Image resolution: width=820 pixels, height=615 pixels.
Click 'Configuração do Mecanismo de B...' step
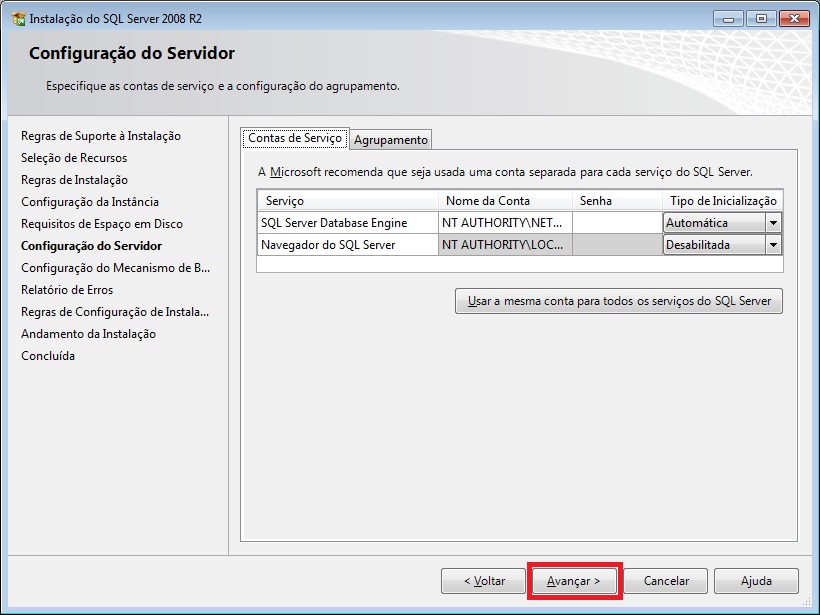(x=116, y=268)
